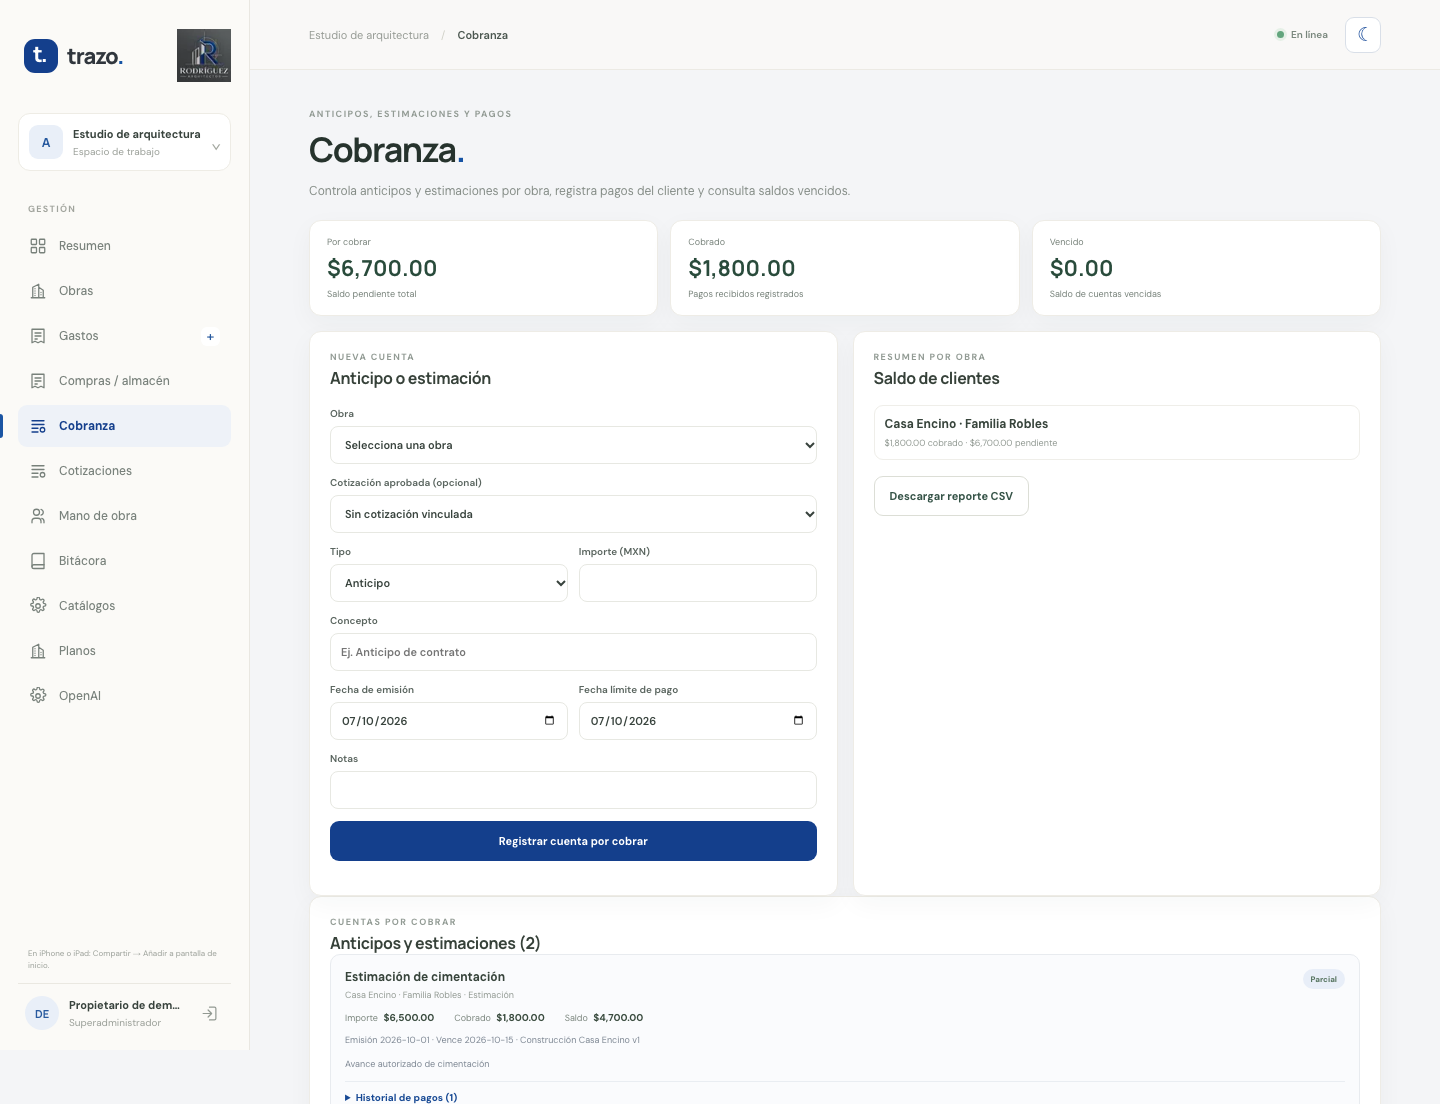Click the Catálogos gear icon
The image size is (1440, 1104).
[38, 606]
